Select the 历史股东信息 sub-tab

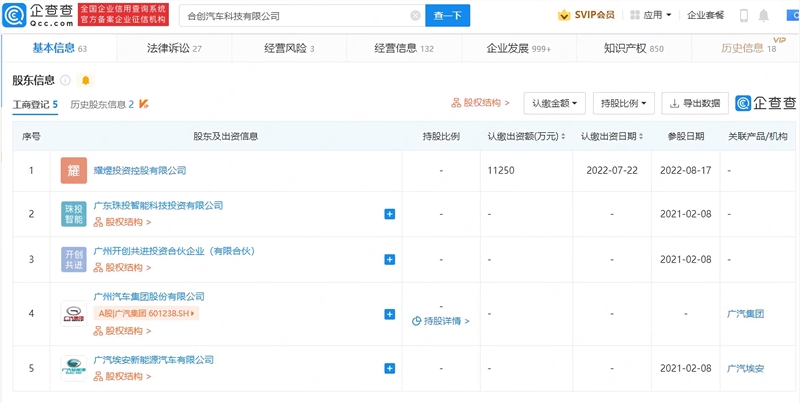(x=102, y=105)
